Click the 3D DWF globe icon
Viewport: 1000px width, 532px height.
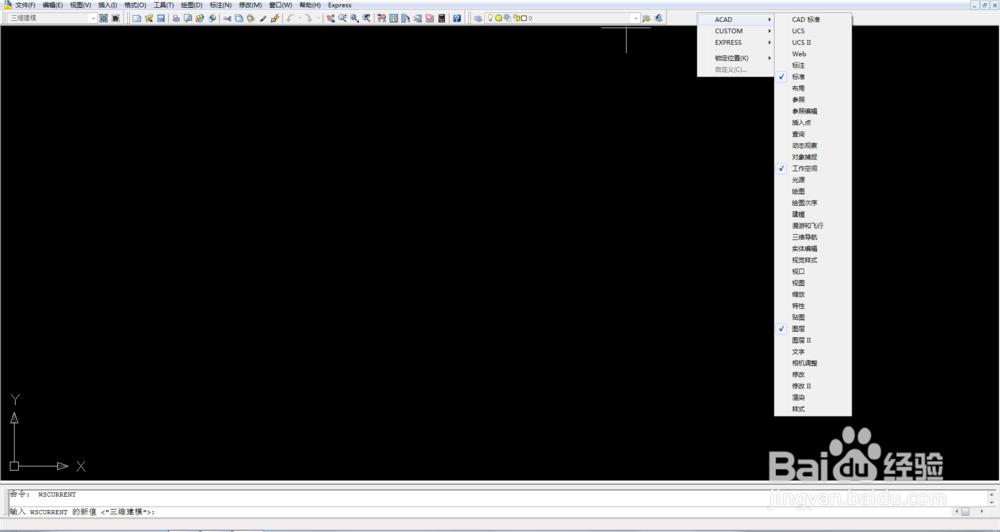[x=212, y=18]
